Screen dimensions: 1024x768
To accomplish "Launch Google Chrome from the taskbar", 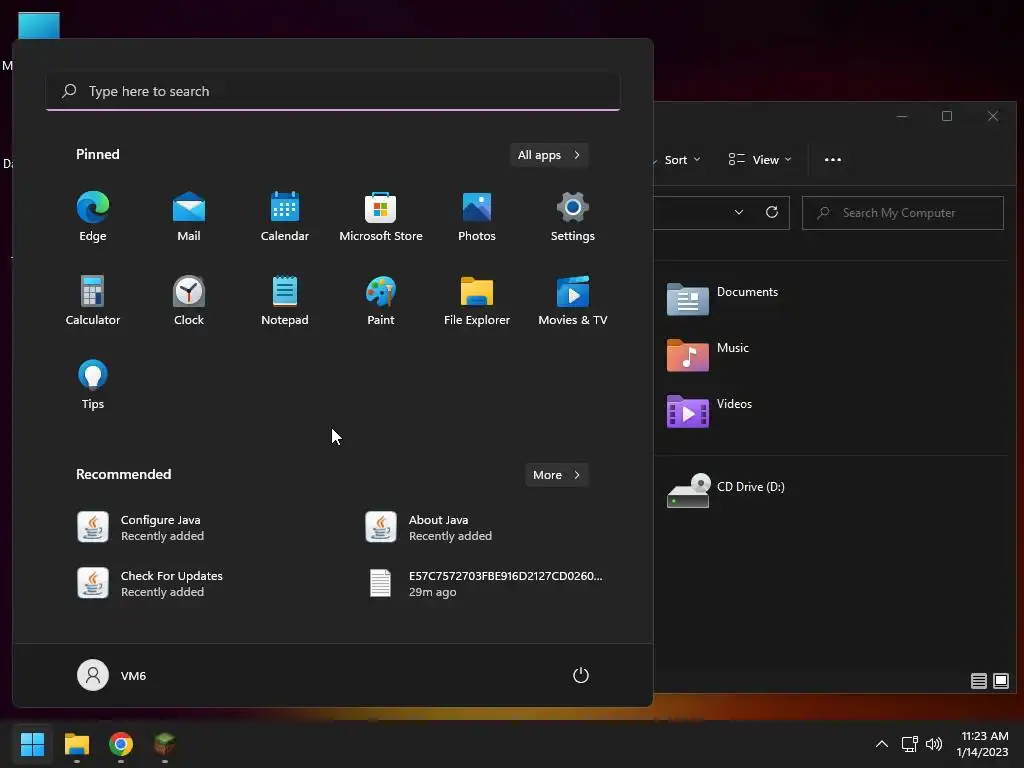I will point(121,744).
